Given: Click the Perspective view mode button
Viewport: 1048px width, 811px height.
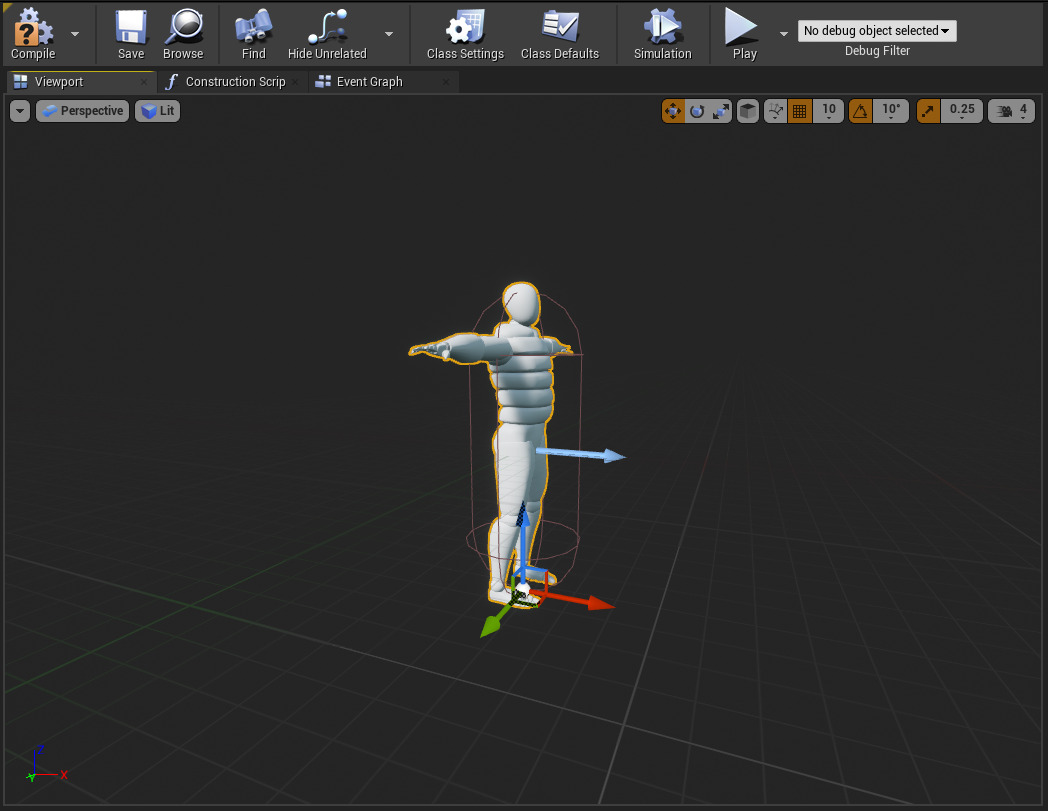Looking at the screenshot, I should tap(83, 111).
